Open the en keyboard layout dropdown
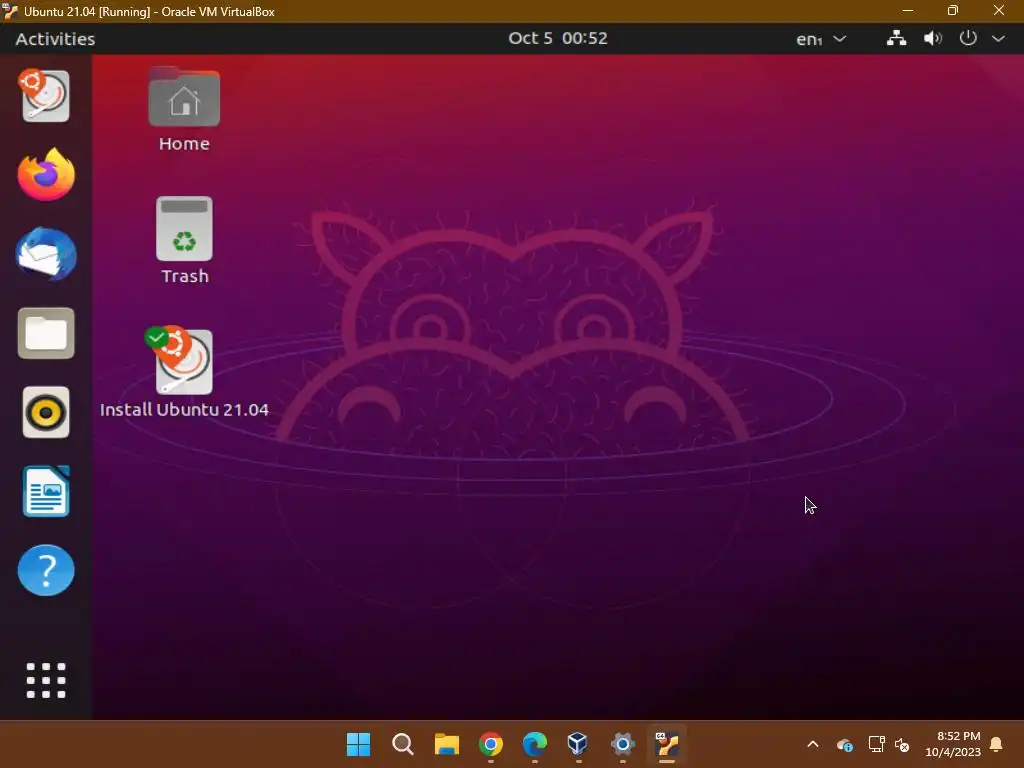 pyautogui.click(x=821, y=39)
